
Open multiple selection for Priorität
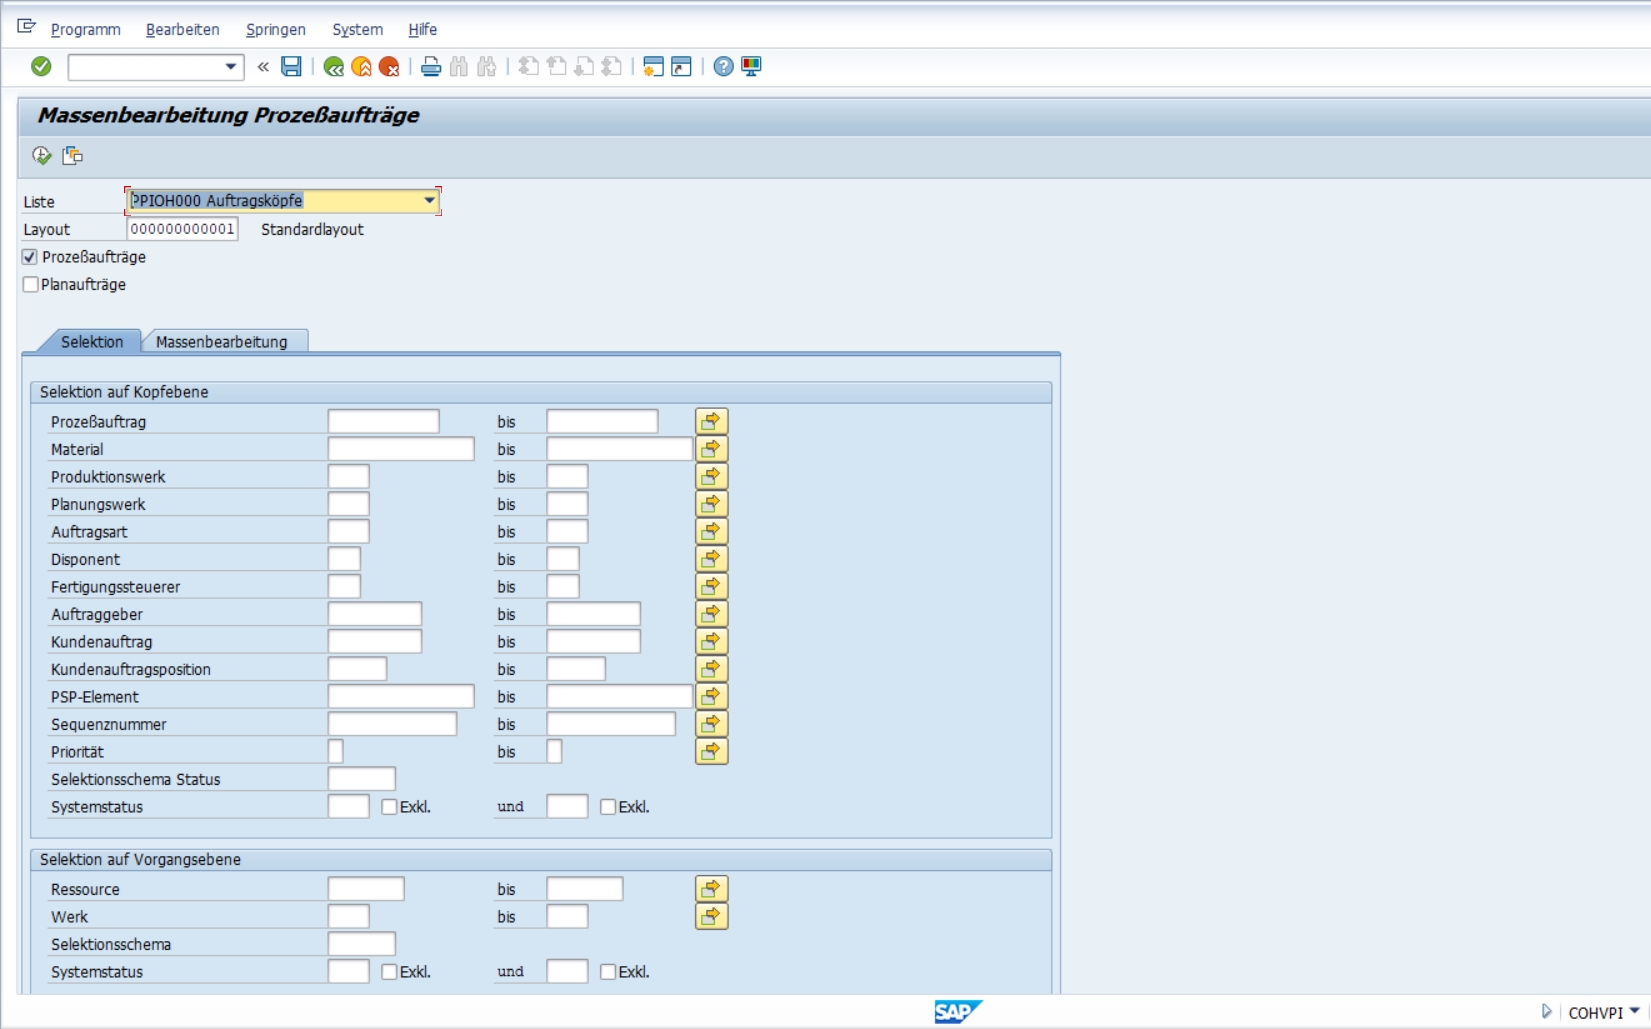tap(711, 751)
